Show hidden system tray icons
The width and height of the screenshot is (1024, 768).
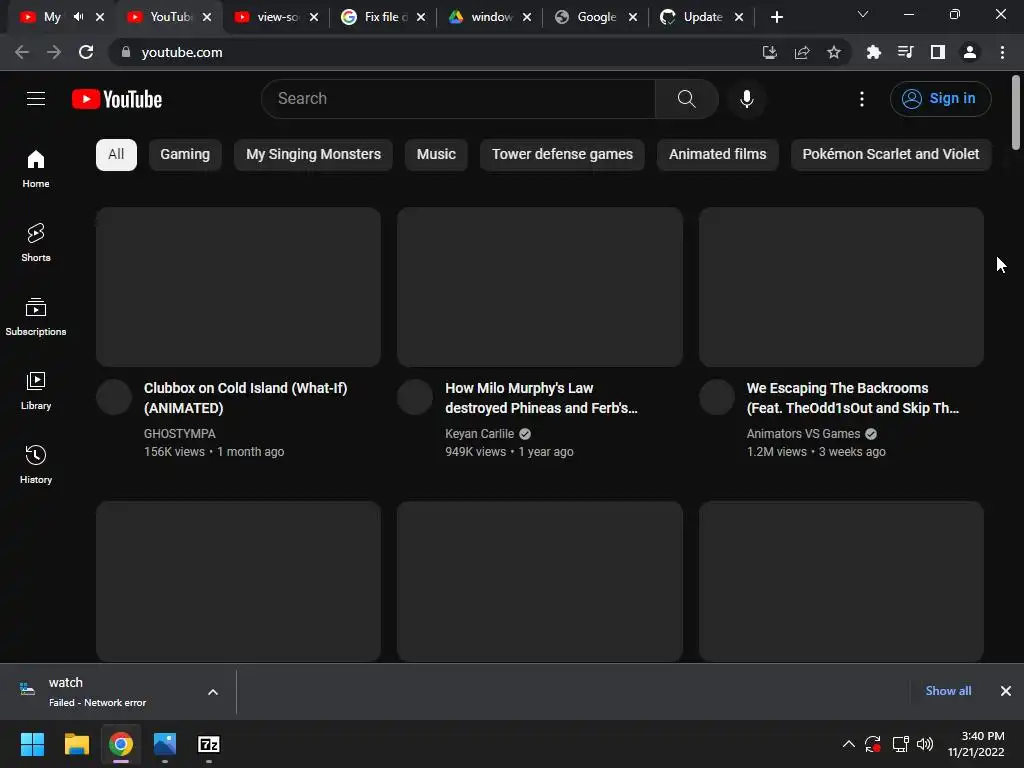[848, 744]
